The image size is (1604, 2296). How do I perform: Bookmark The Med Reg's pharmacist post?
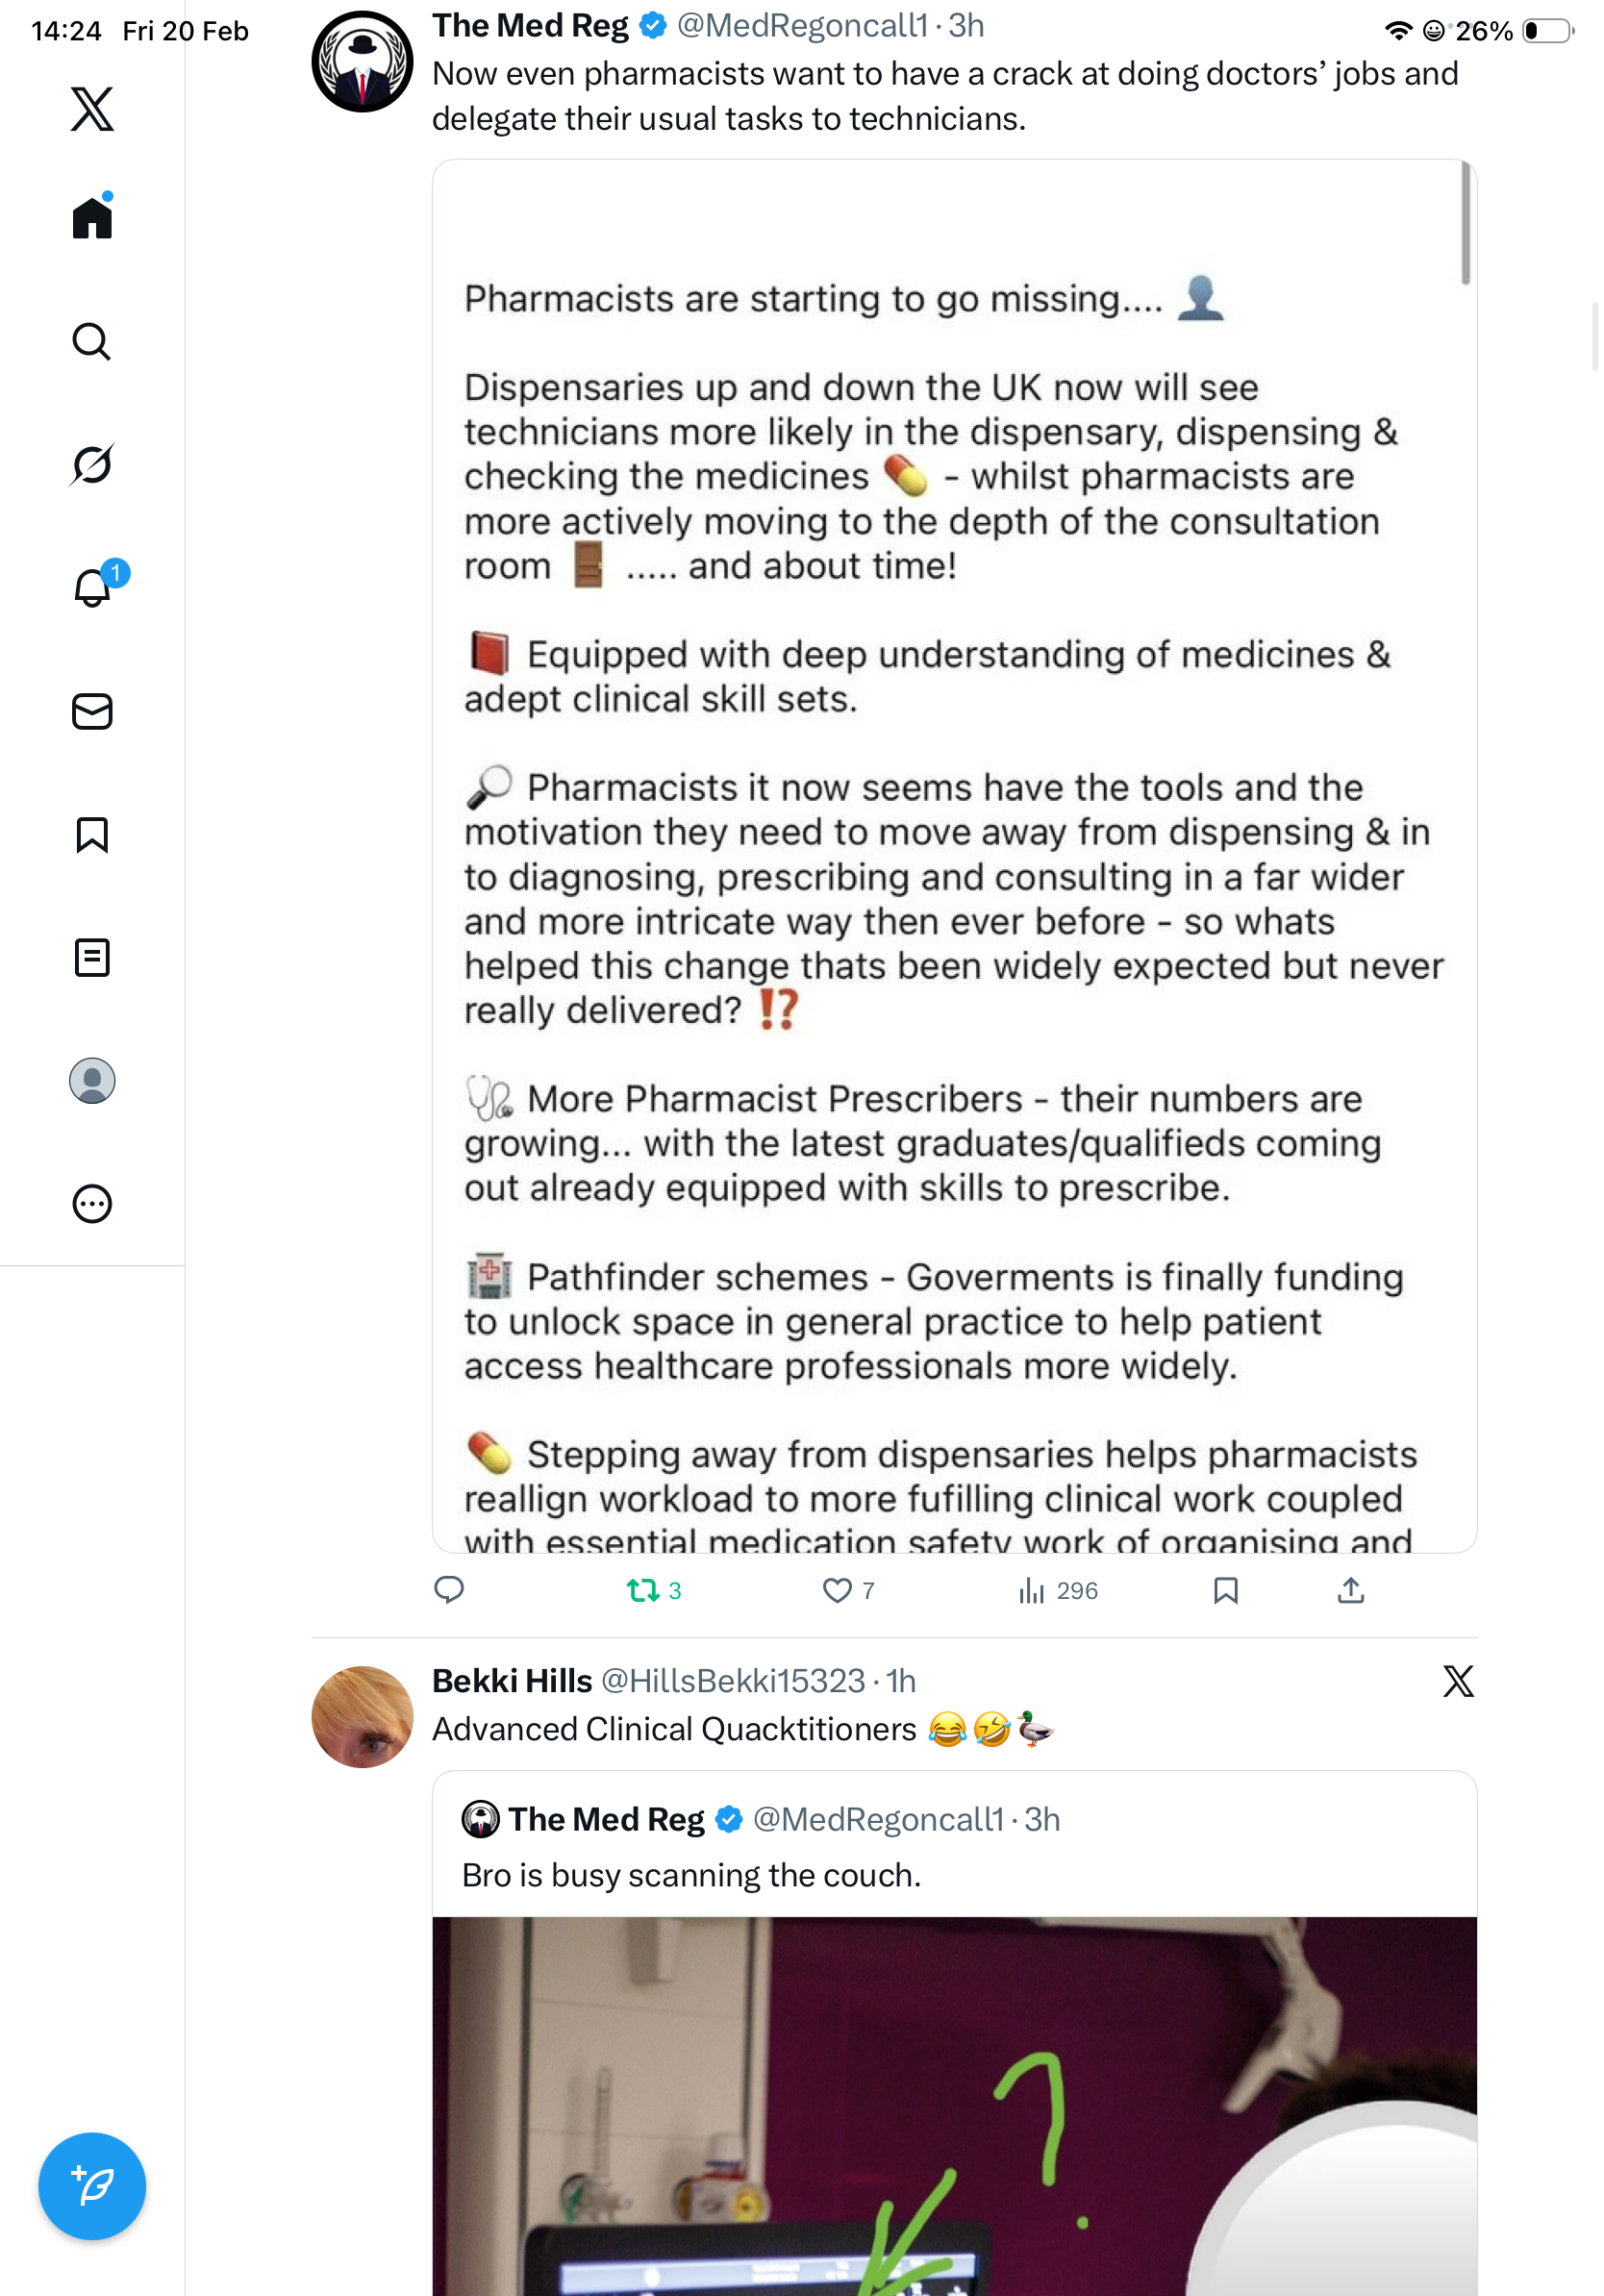(x=1225, y=1590)
